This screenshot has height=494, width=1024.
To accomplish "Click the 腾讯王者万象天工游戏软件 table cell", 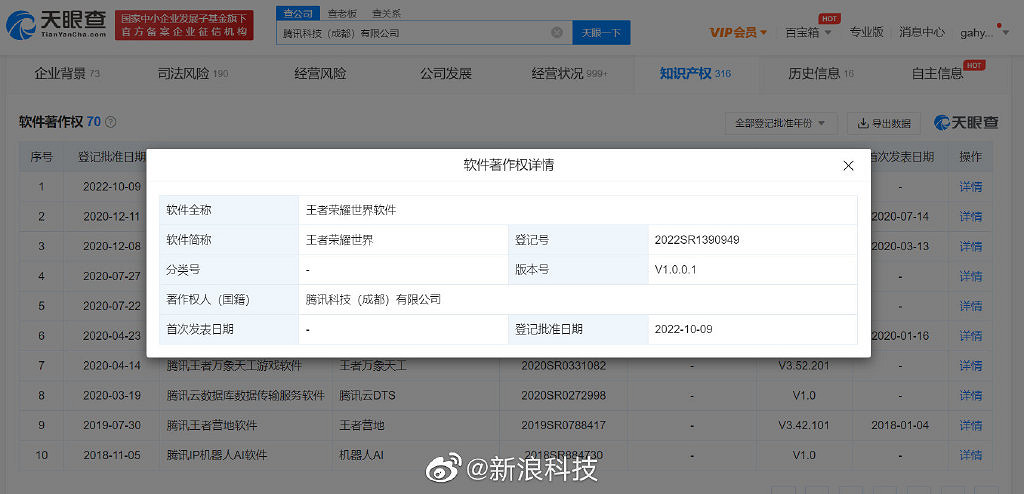I will [x=234, y=366].
